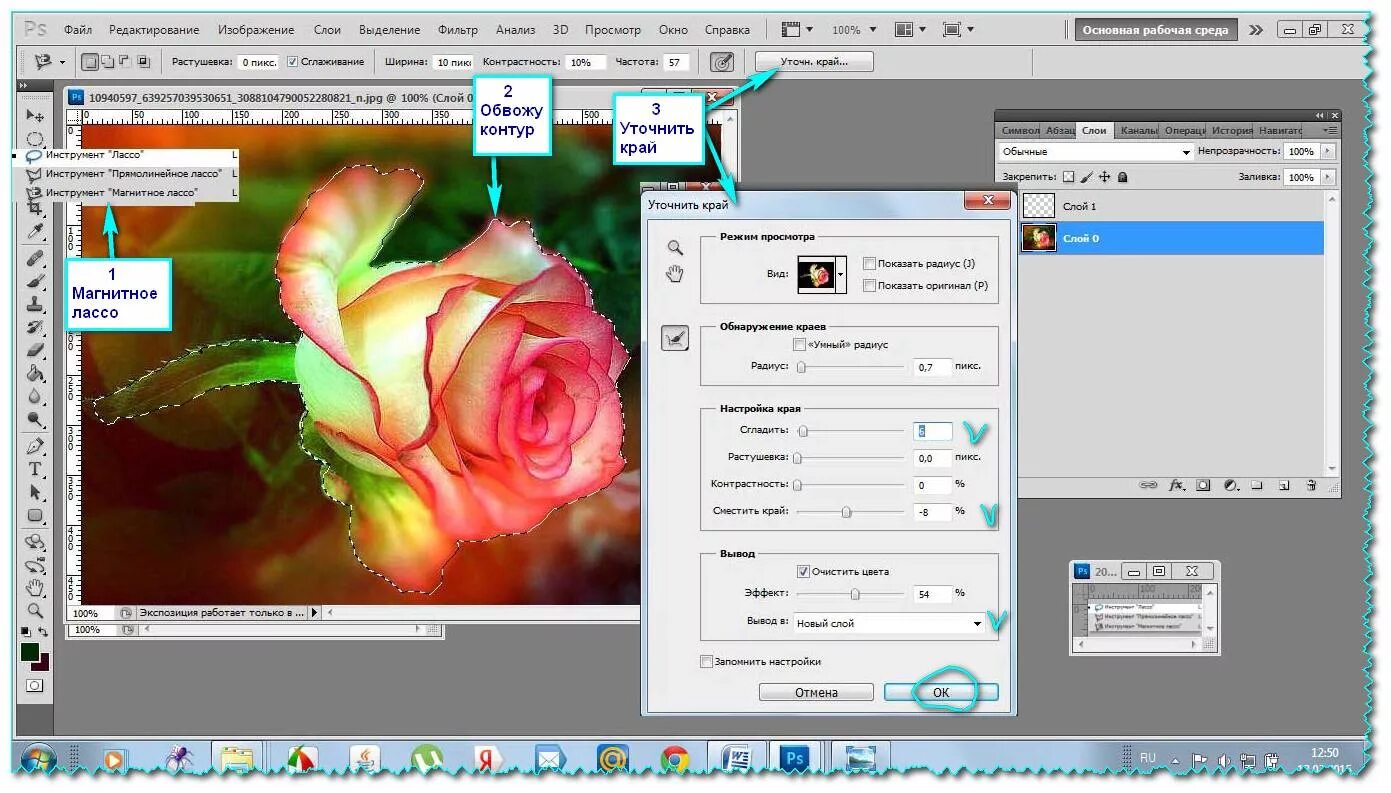Image resolution: width=1391 pixels, height=793 pixels.
Task: Open the Заливка slider arrow
Action: 1328,177
